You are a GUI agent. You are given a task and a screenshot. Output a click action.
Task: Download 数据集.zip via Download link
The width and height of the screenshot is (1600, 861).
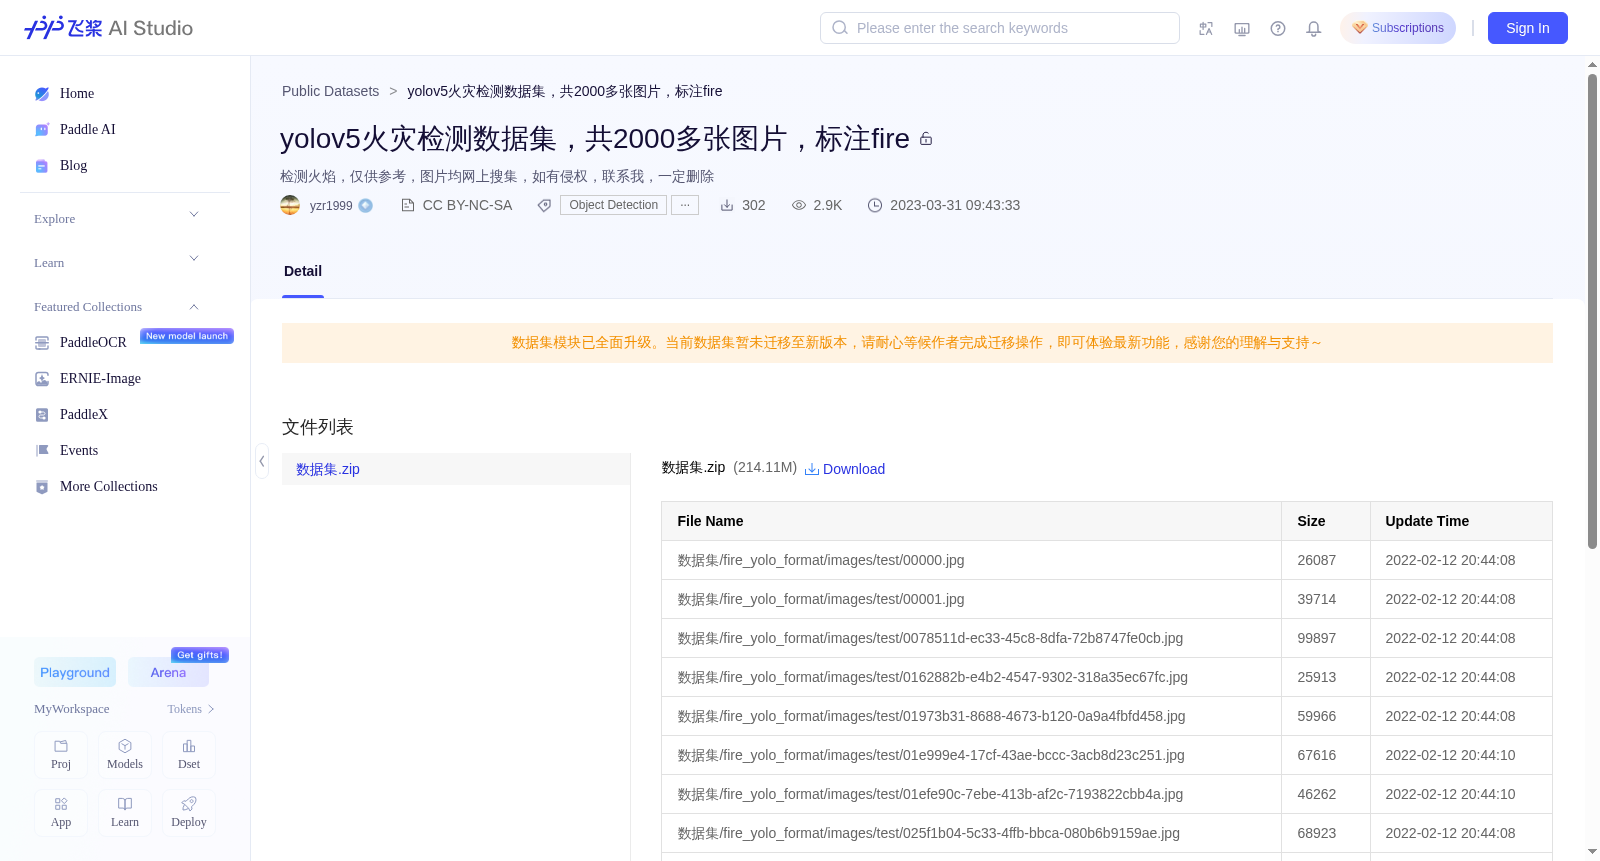coord(845,469)
